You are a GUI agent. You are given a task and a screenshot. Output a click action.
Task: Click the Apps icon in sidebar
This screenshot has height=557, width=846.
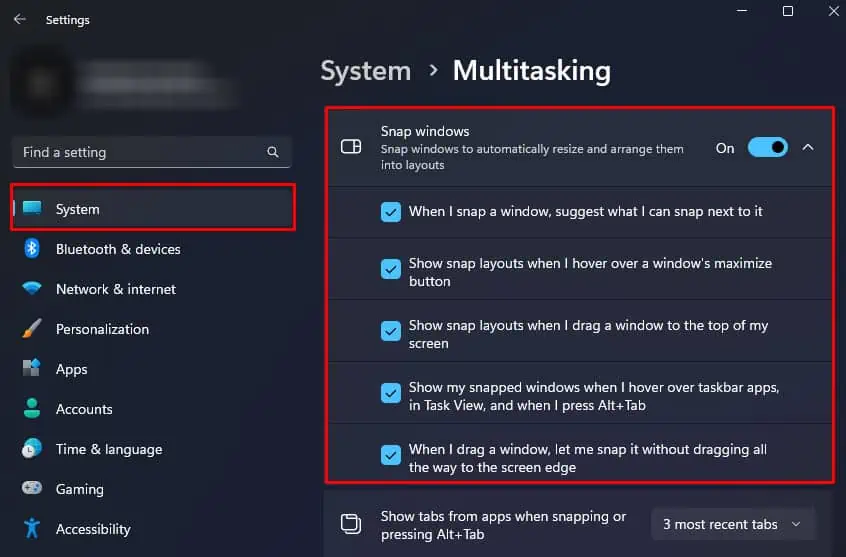[x=32, y=368]
